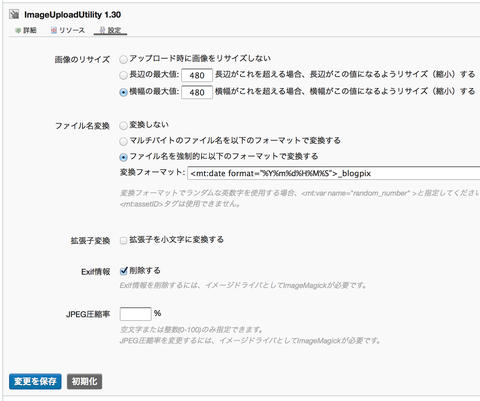Select the 長辺の最大値 radio option
The height and width of the screenshot is (401, 480).
point(123,75)
